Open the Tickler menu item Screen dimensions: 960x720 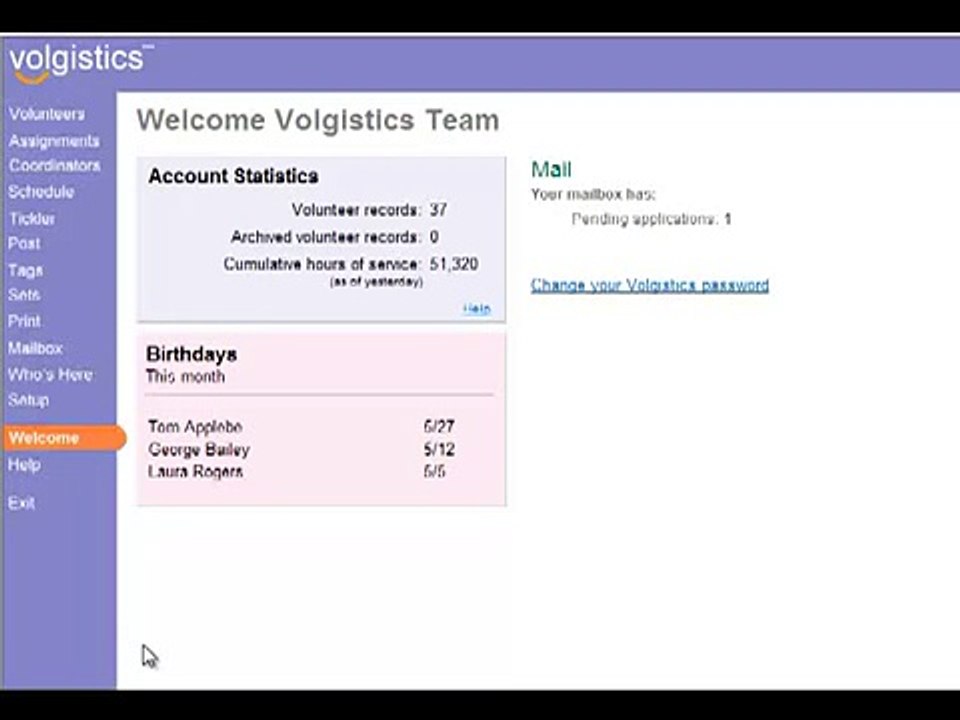(32, 219)
